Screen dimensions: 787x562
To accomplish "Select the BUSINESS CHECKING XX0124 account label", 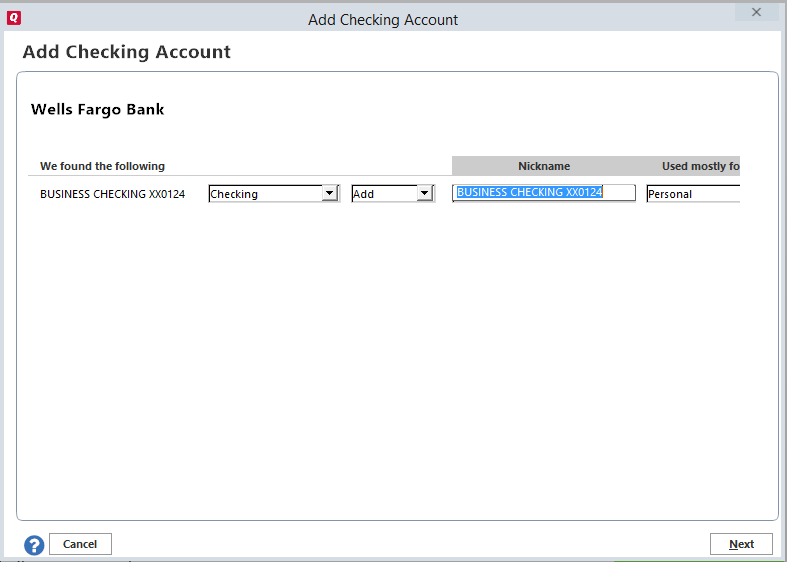I will 112,194.
